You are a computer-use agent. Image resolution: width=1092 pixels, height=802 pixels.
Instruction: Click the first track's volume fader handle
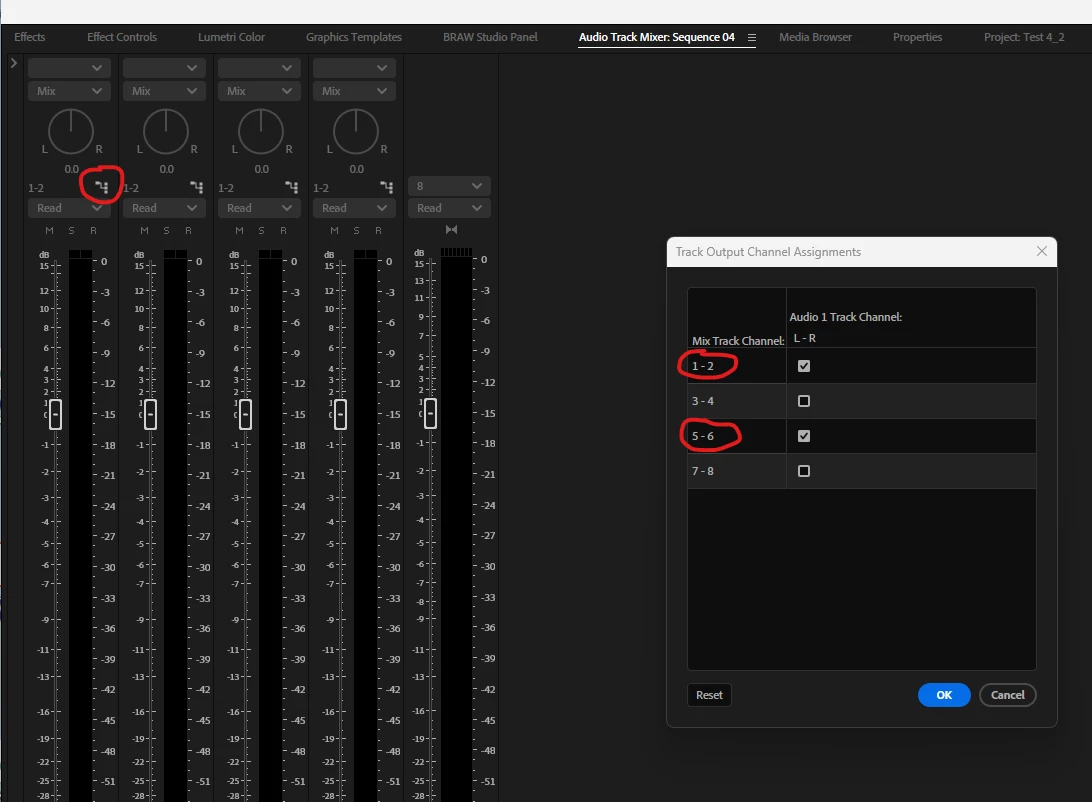(55, 414)
